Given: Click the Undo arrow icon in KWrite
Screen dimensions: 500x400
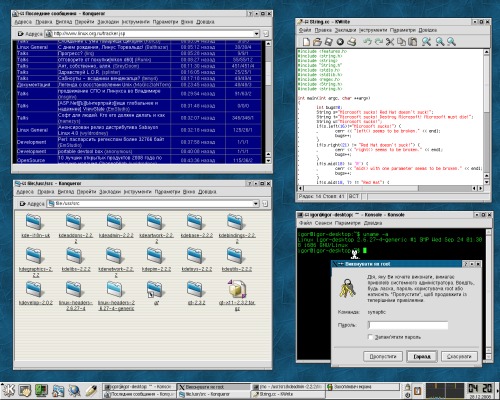Looking at the screenshot, I should [367, 42].
